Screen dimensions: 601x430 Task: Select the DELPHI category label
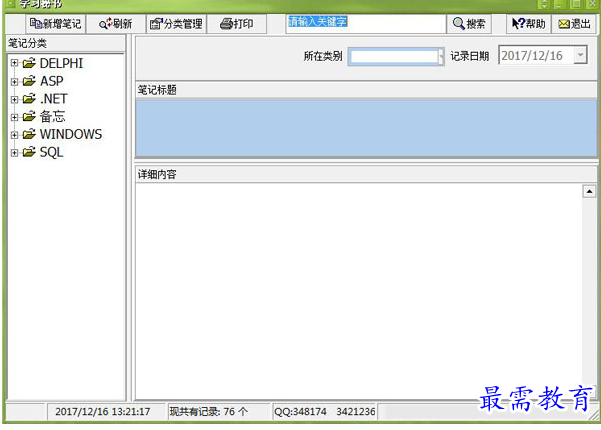(x=61, y=63)
